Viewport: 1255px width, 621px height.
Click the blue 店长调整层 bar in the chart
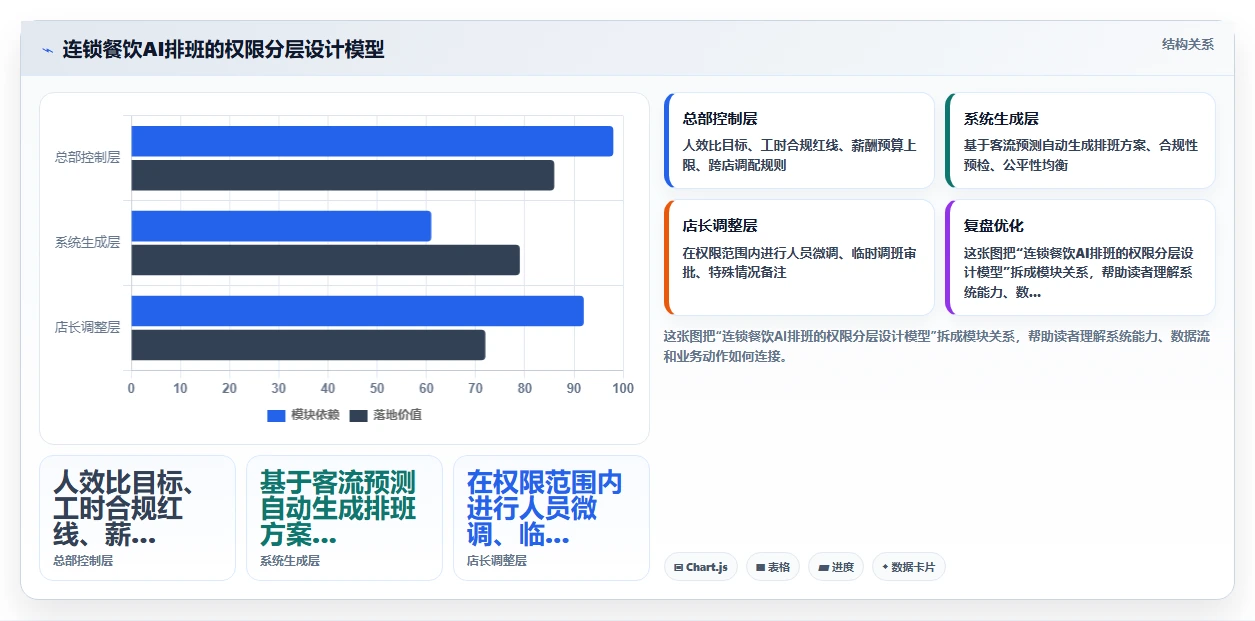click(357, 311)
